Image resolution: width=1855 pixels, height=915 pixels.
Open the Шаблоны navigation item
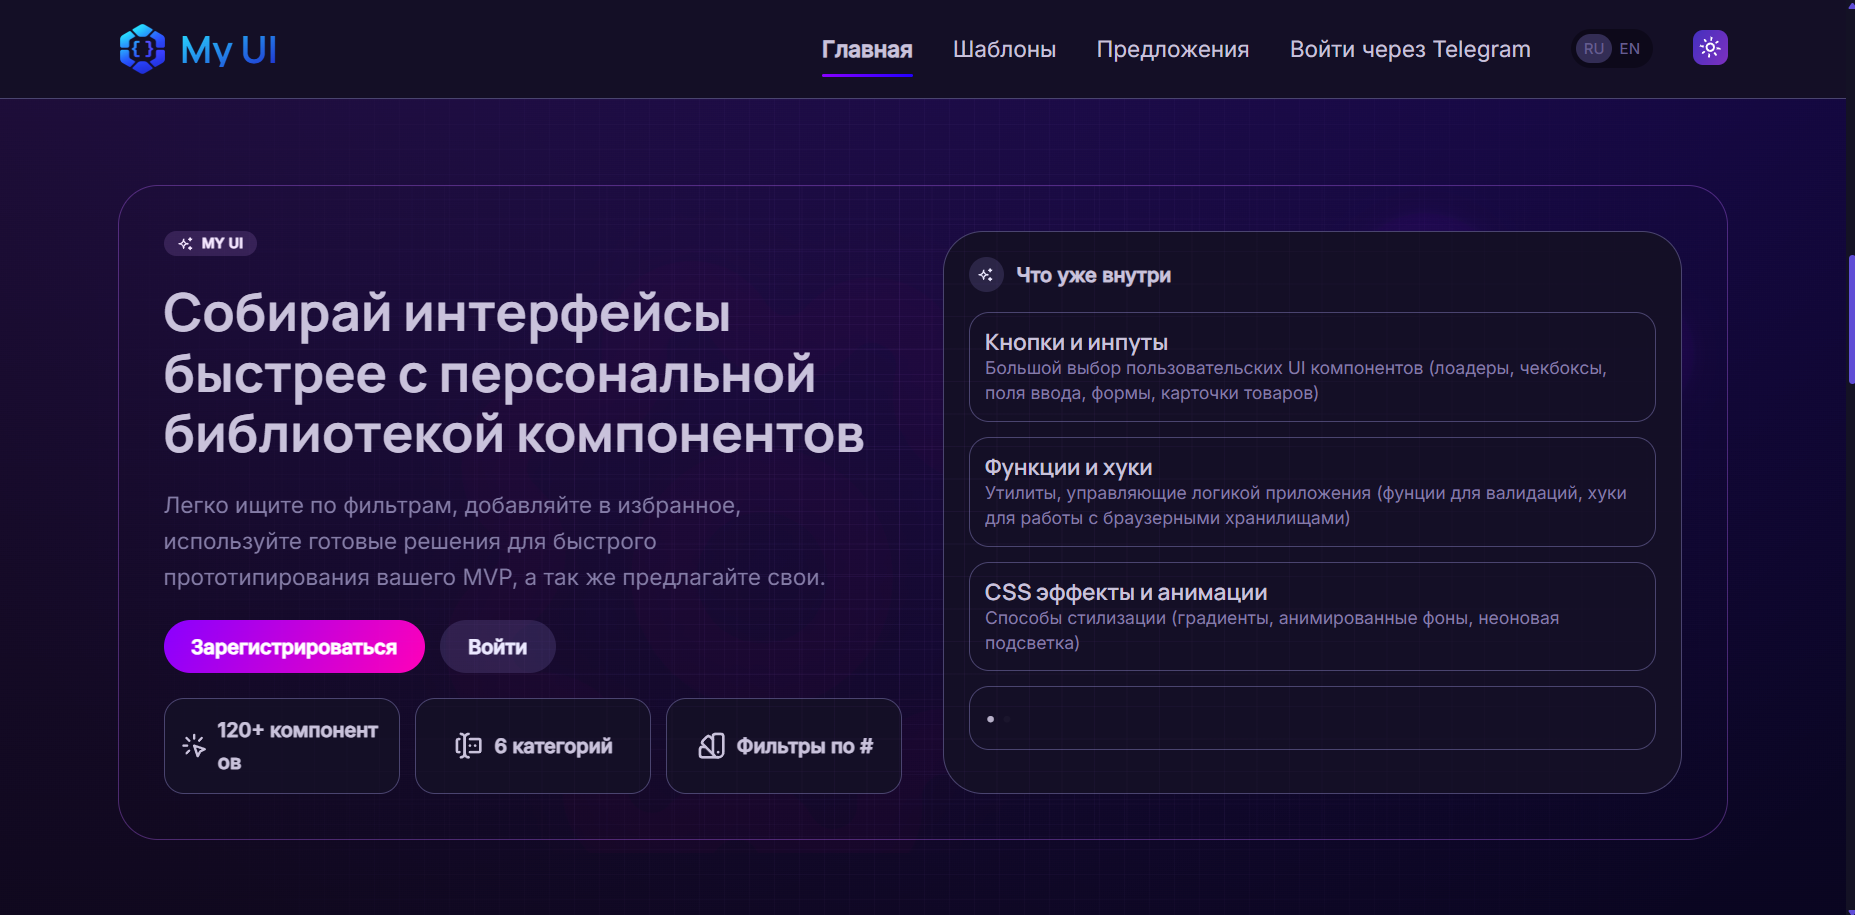pyautogui.click(x=1004, y=49)
